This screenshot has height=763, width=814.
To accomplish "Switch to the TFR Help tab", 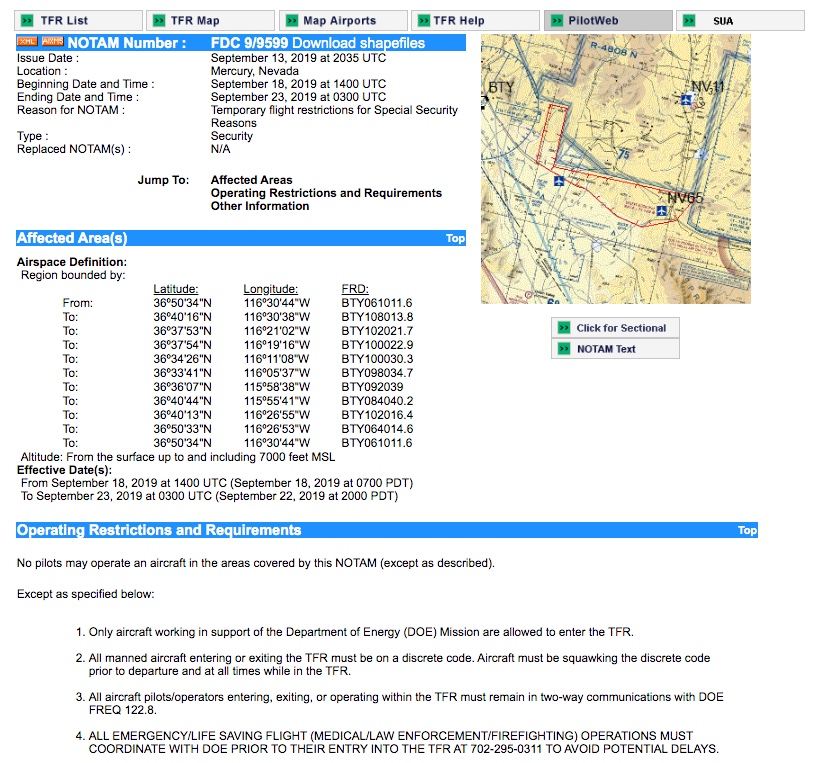I will 459,20.
